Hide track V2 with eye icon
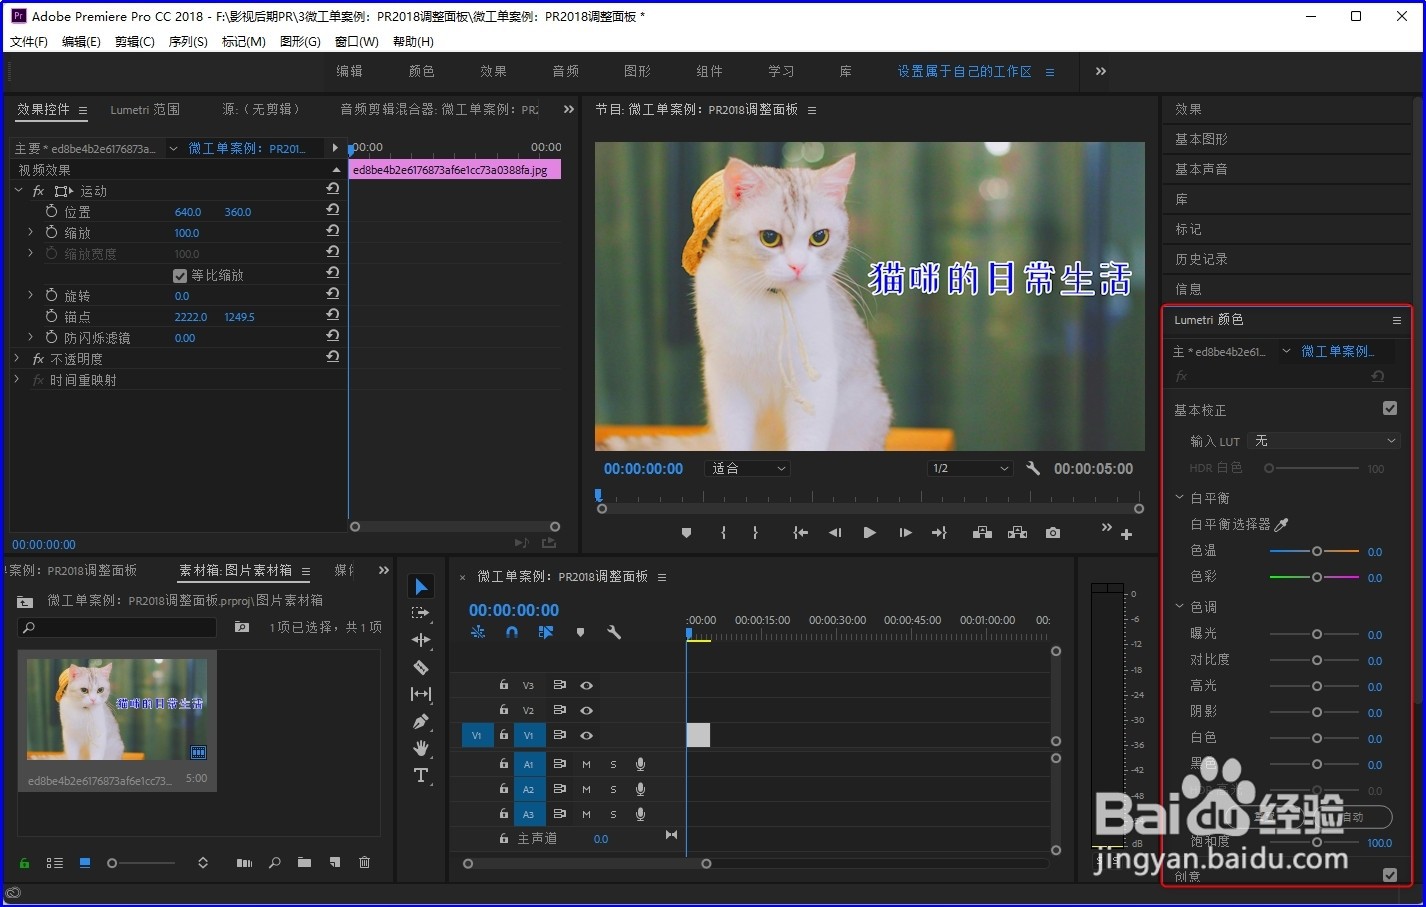 pyautogui.click(x=587, y=710)
